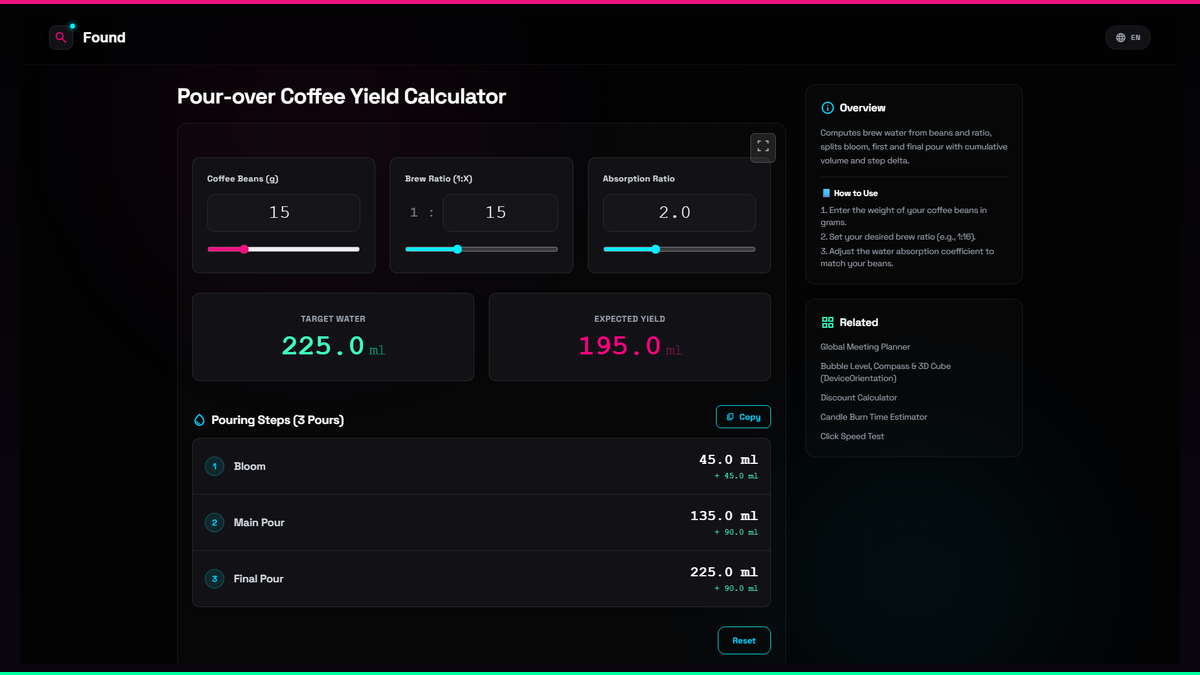Image resolution: width=1200 pixels, height=675 pixels.
Task: Click the step 3 Final Pour number badge
Action: [x=214, y=578]
